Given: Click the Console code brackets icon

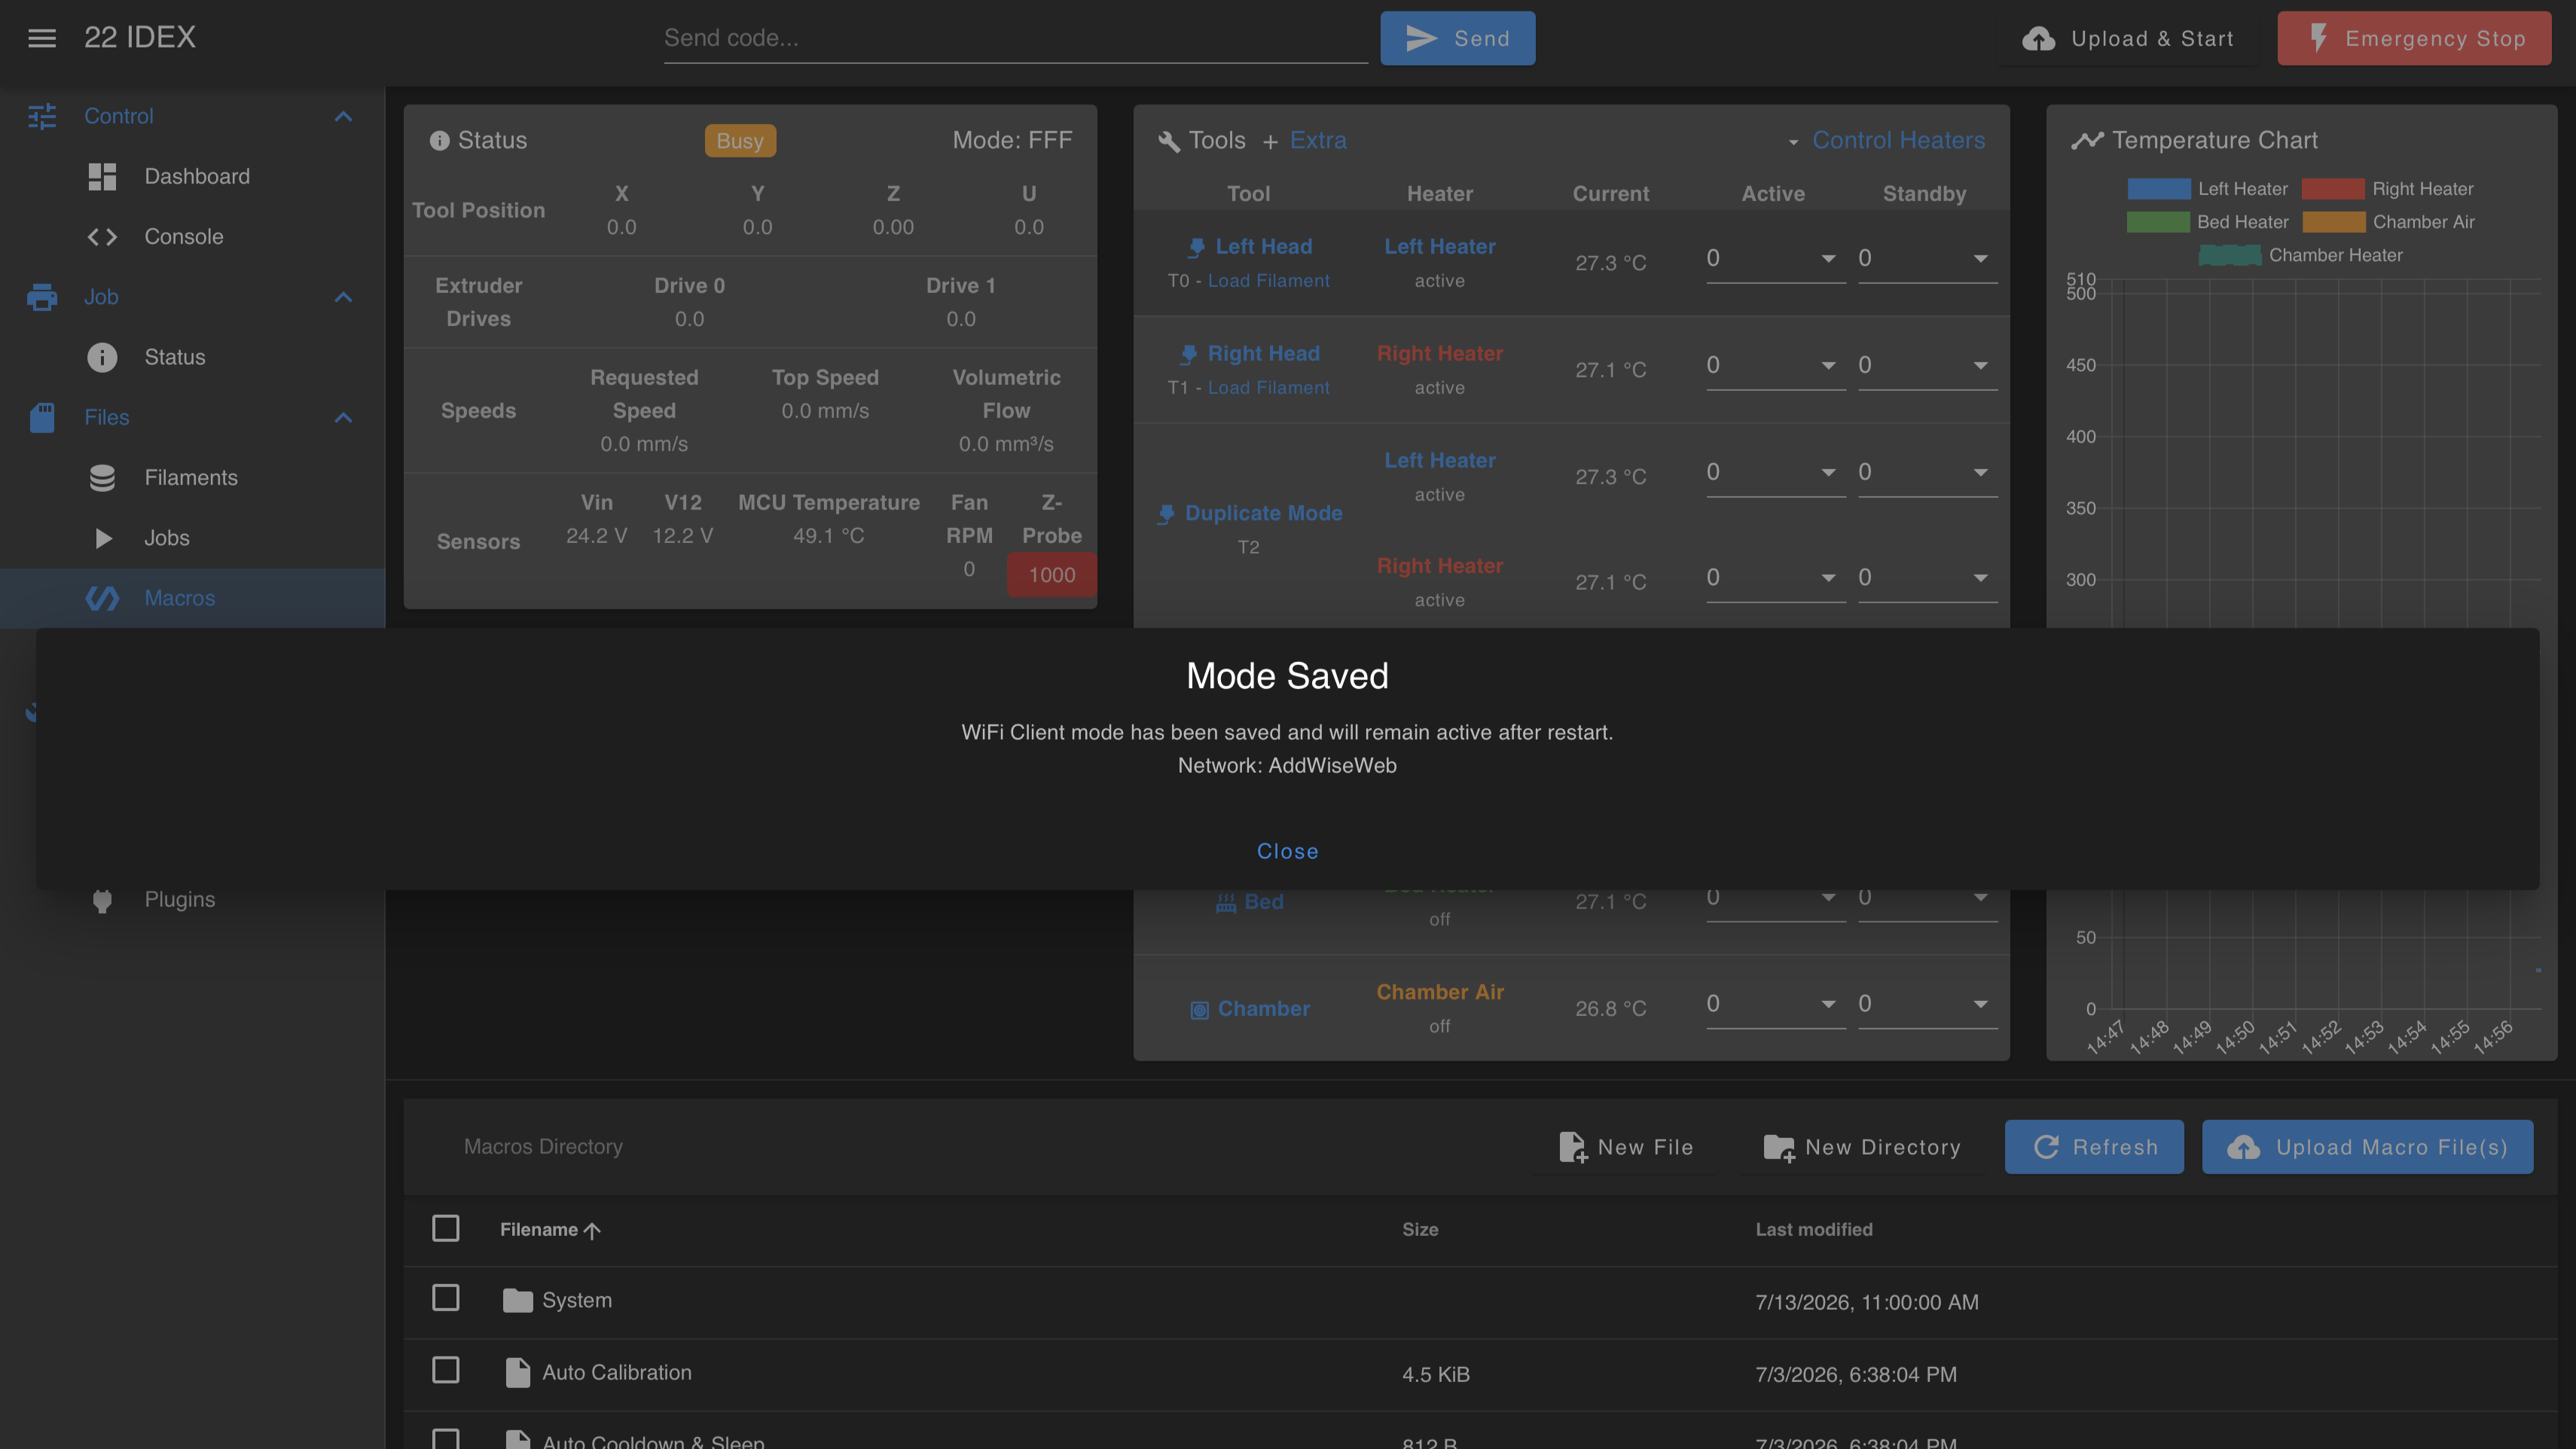Looking at the screenshot, I should pyautogui.click(x=102, y=237).
